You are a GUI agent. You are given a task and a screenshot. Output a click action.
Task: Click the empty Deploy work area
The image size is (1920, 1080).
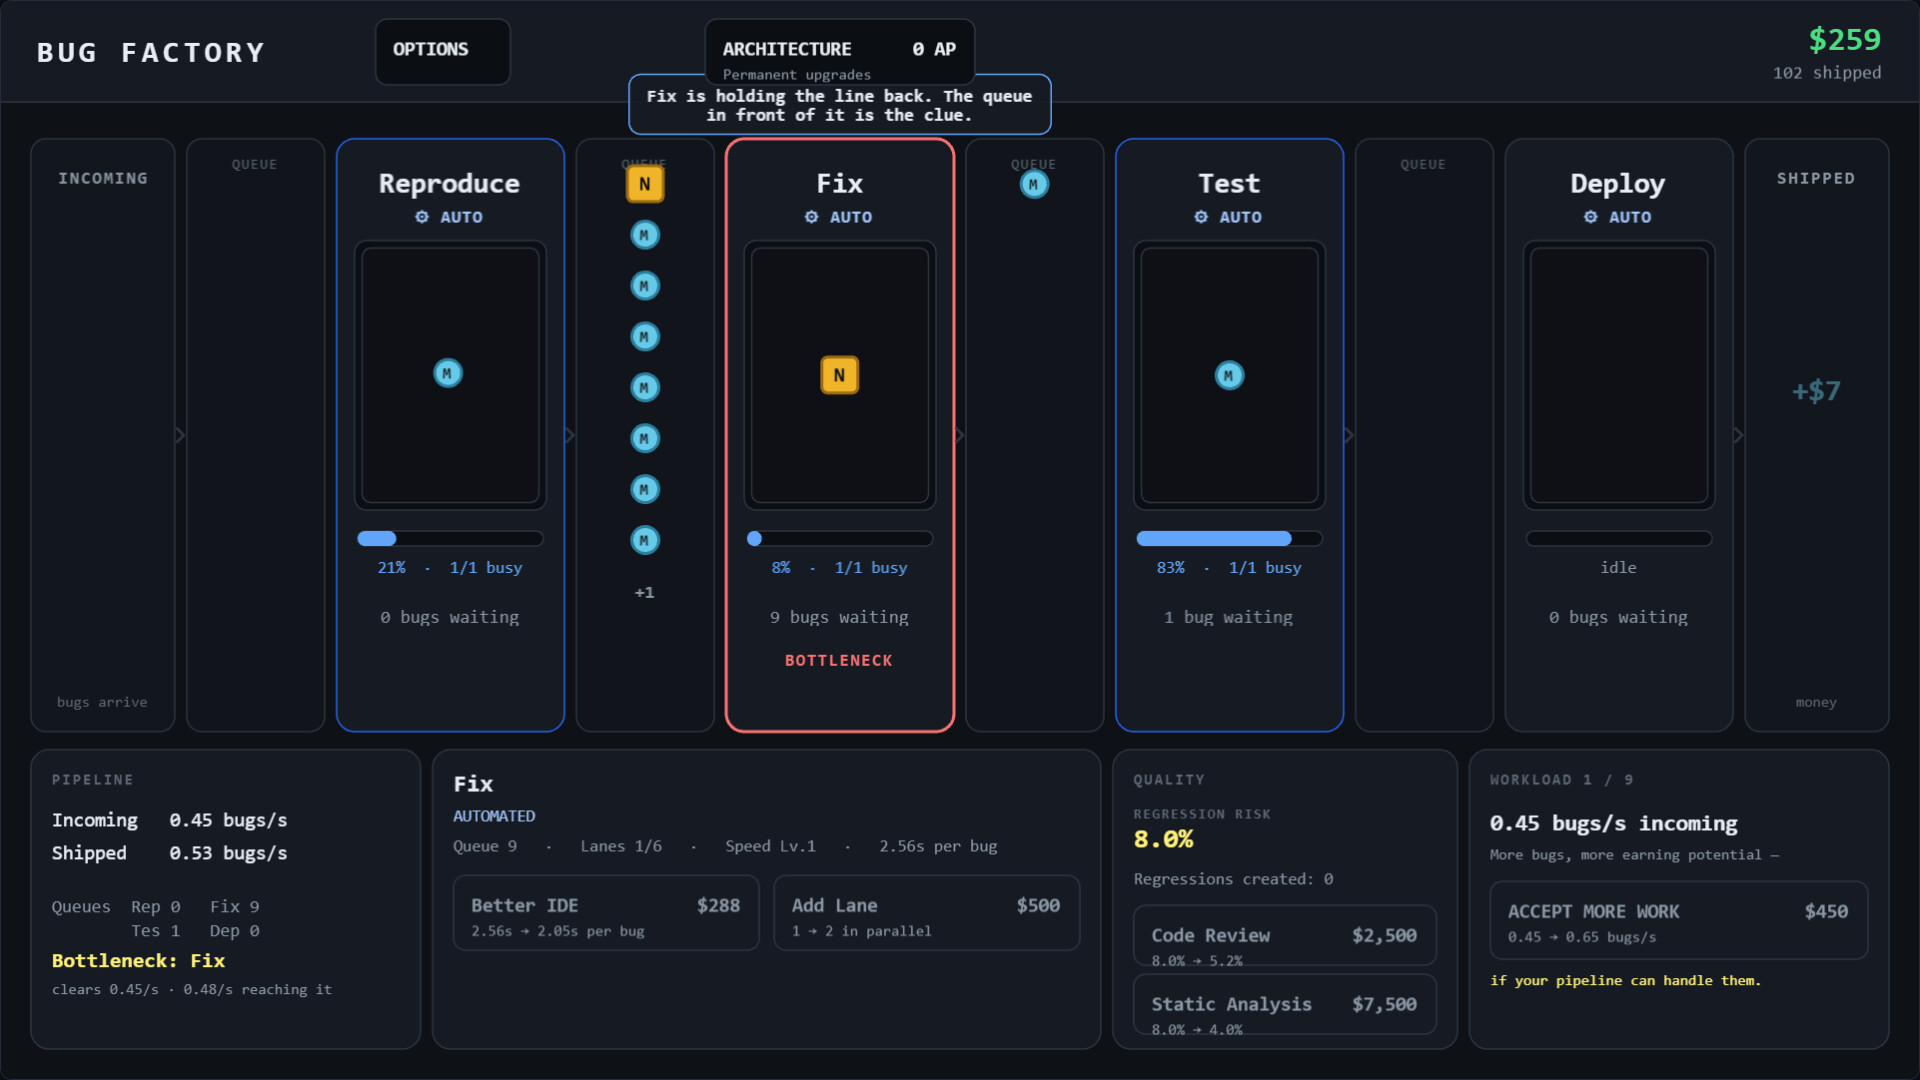point(1618,375)
